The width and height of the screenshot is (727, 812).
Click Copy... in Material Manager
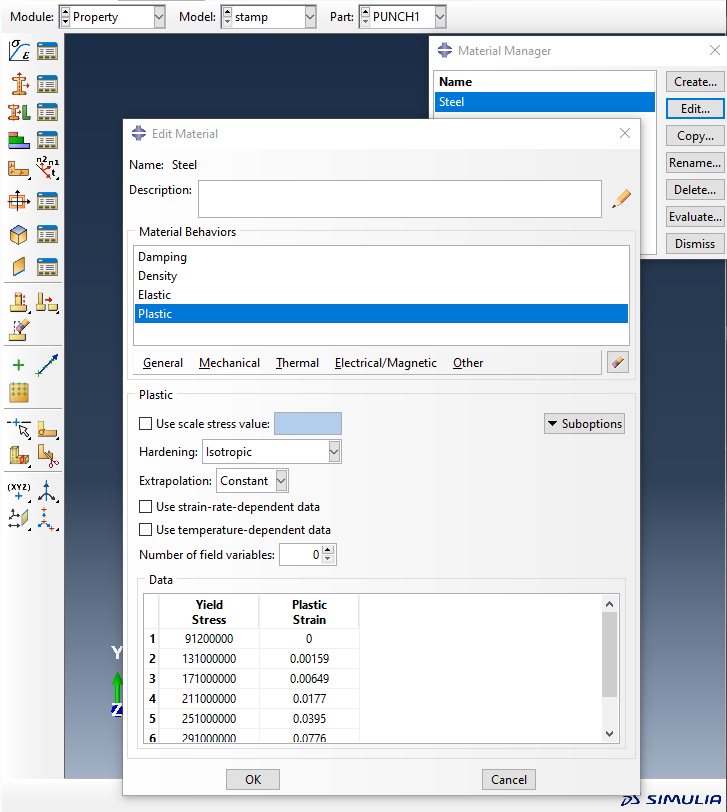(x=695, y=136)
